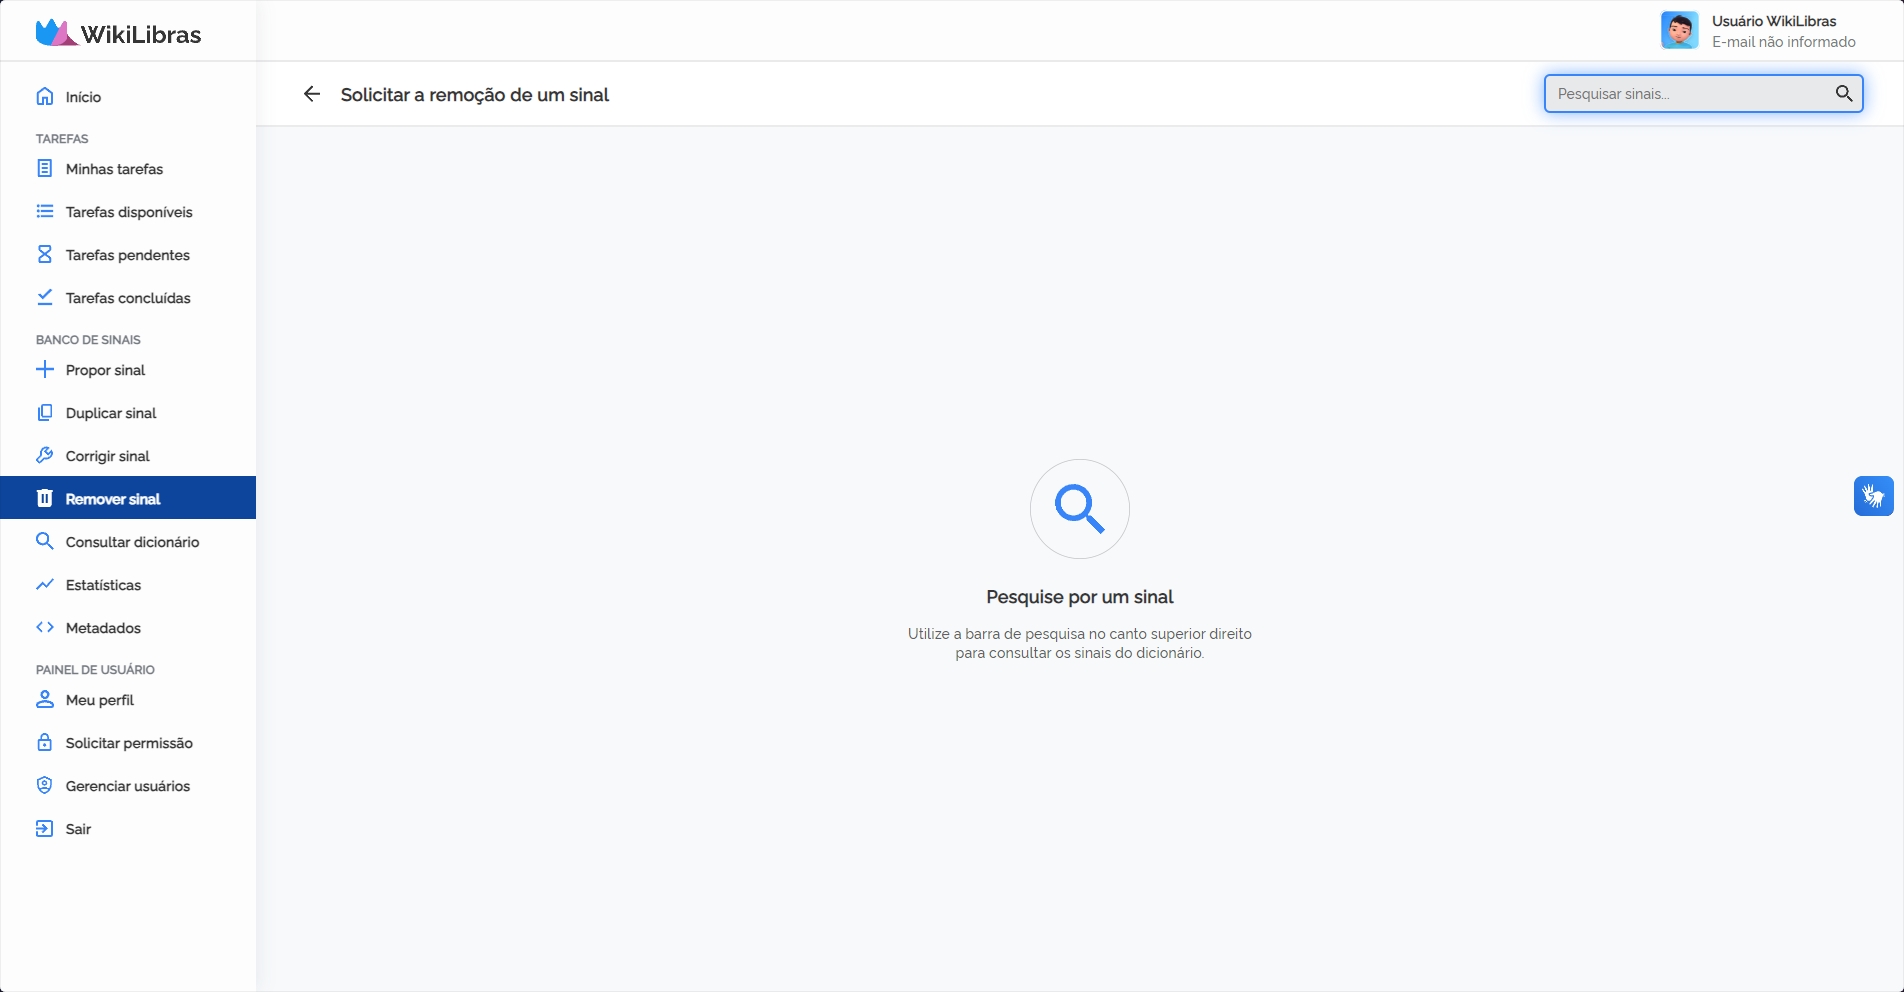Viewport: 1904px width, 992px height.
Task: Click the back arrow icon
Action: click(312, 94)
